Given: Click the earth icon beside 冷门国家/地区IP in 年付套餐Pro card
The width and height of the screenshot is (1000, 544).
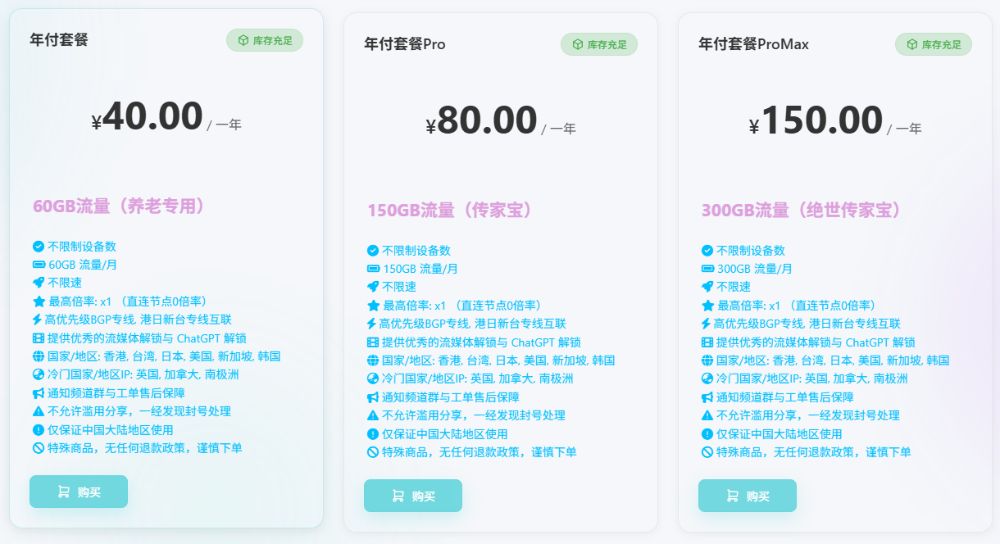Looking at the screenshot, I should (x=373, y=379).
